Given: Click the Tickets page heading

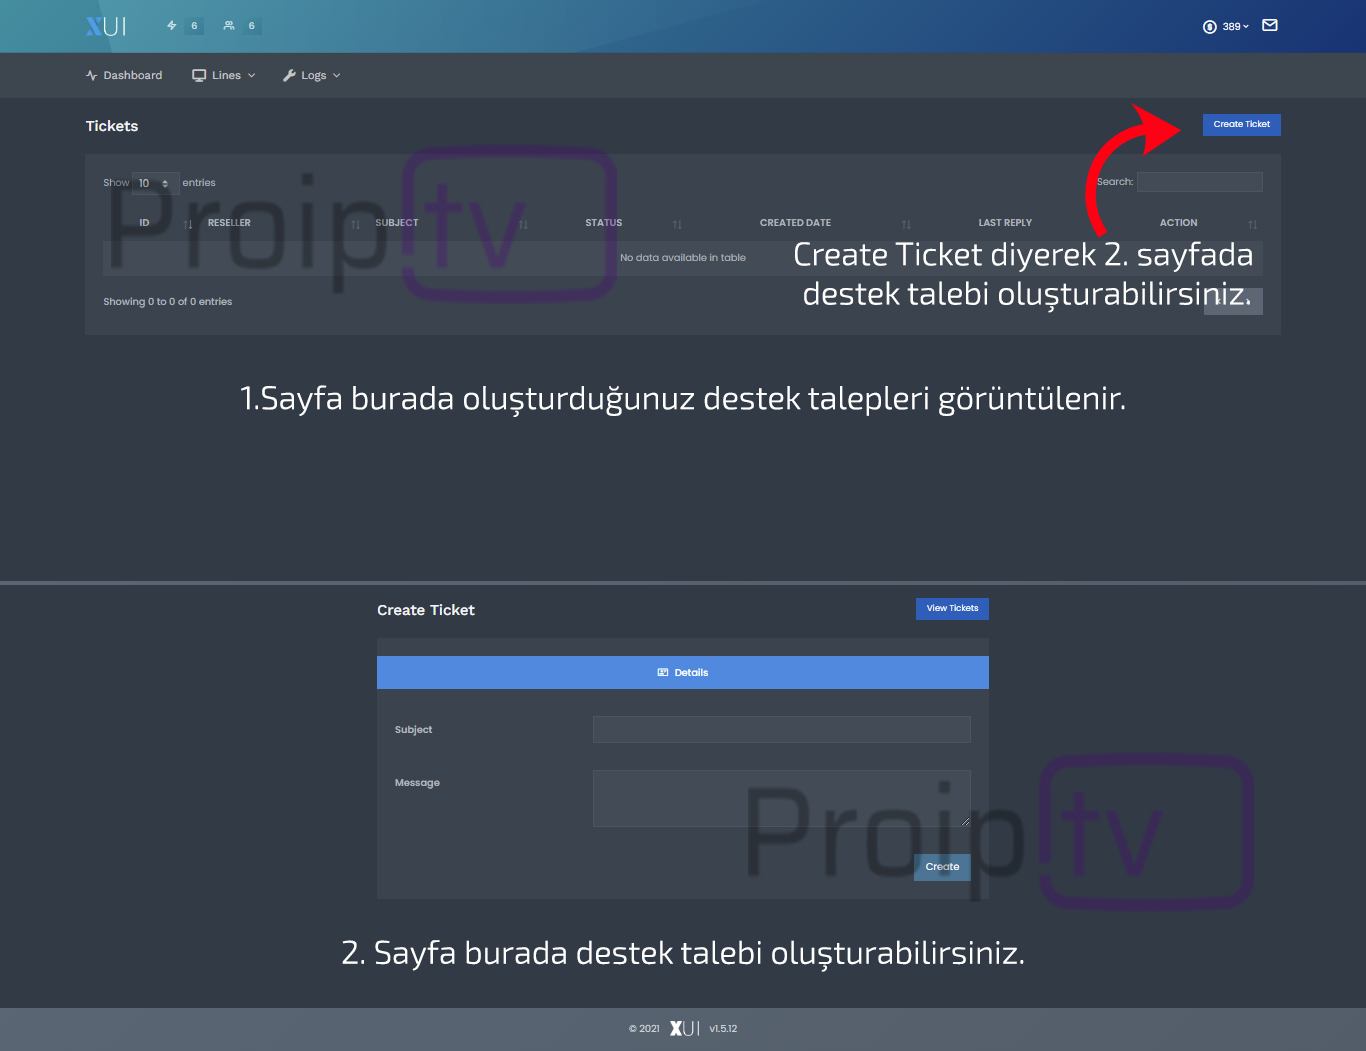Looking at the screenshot, I should point(112,126).
